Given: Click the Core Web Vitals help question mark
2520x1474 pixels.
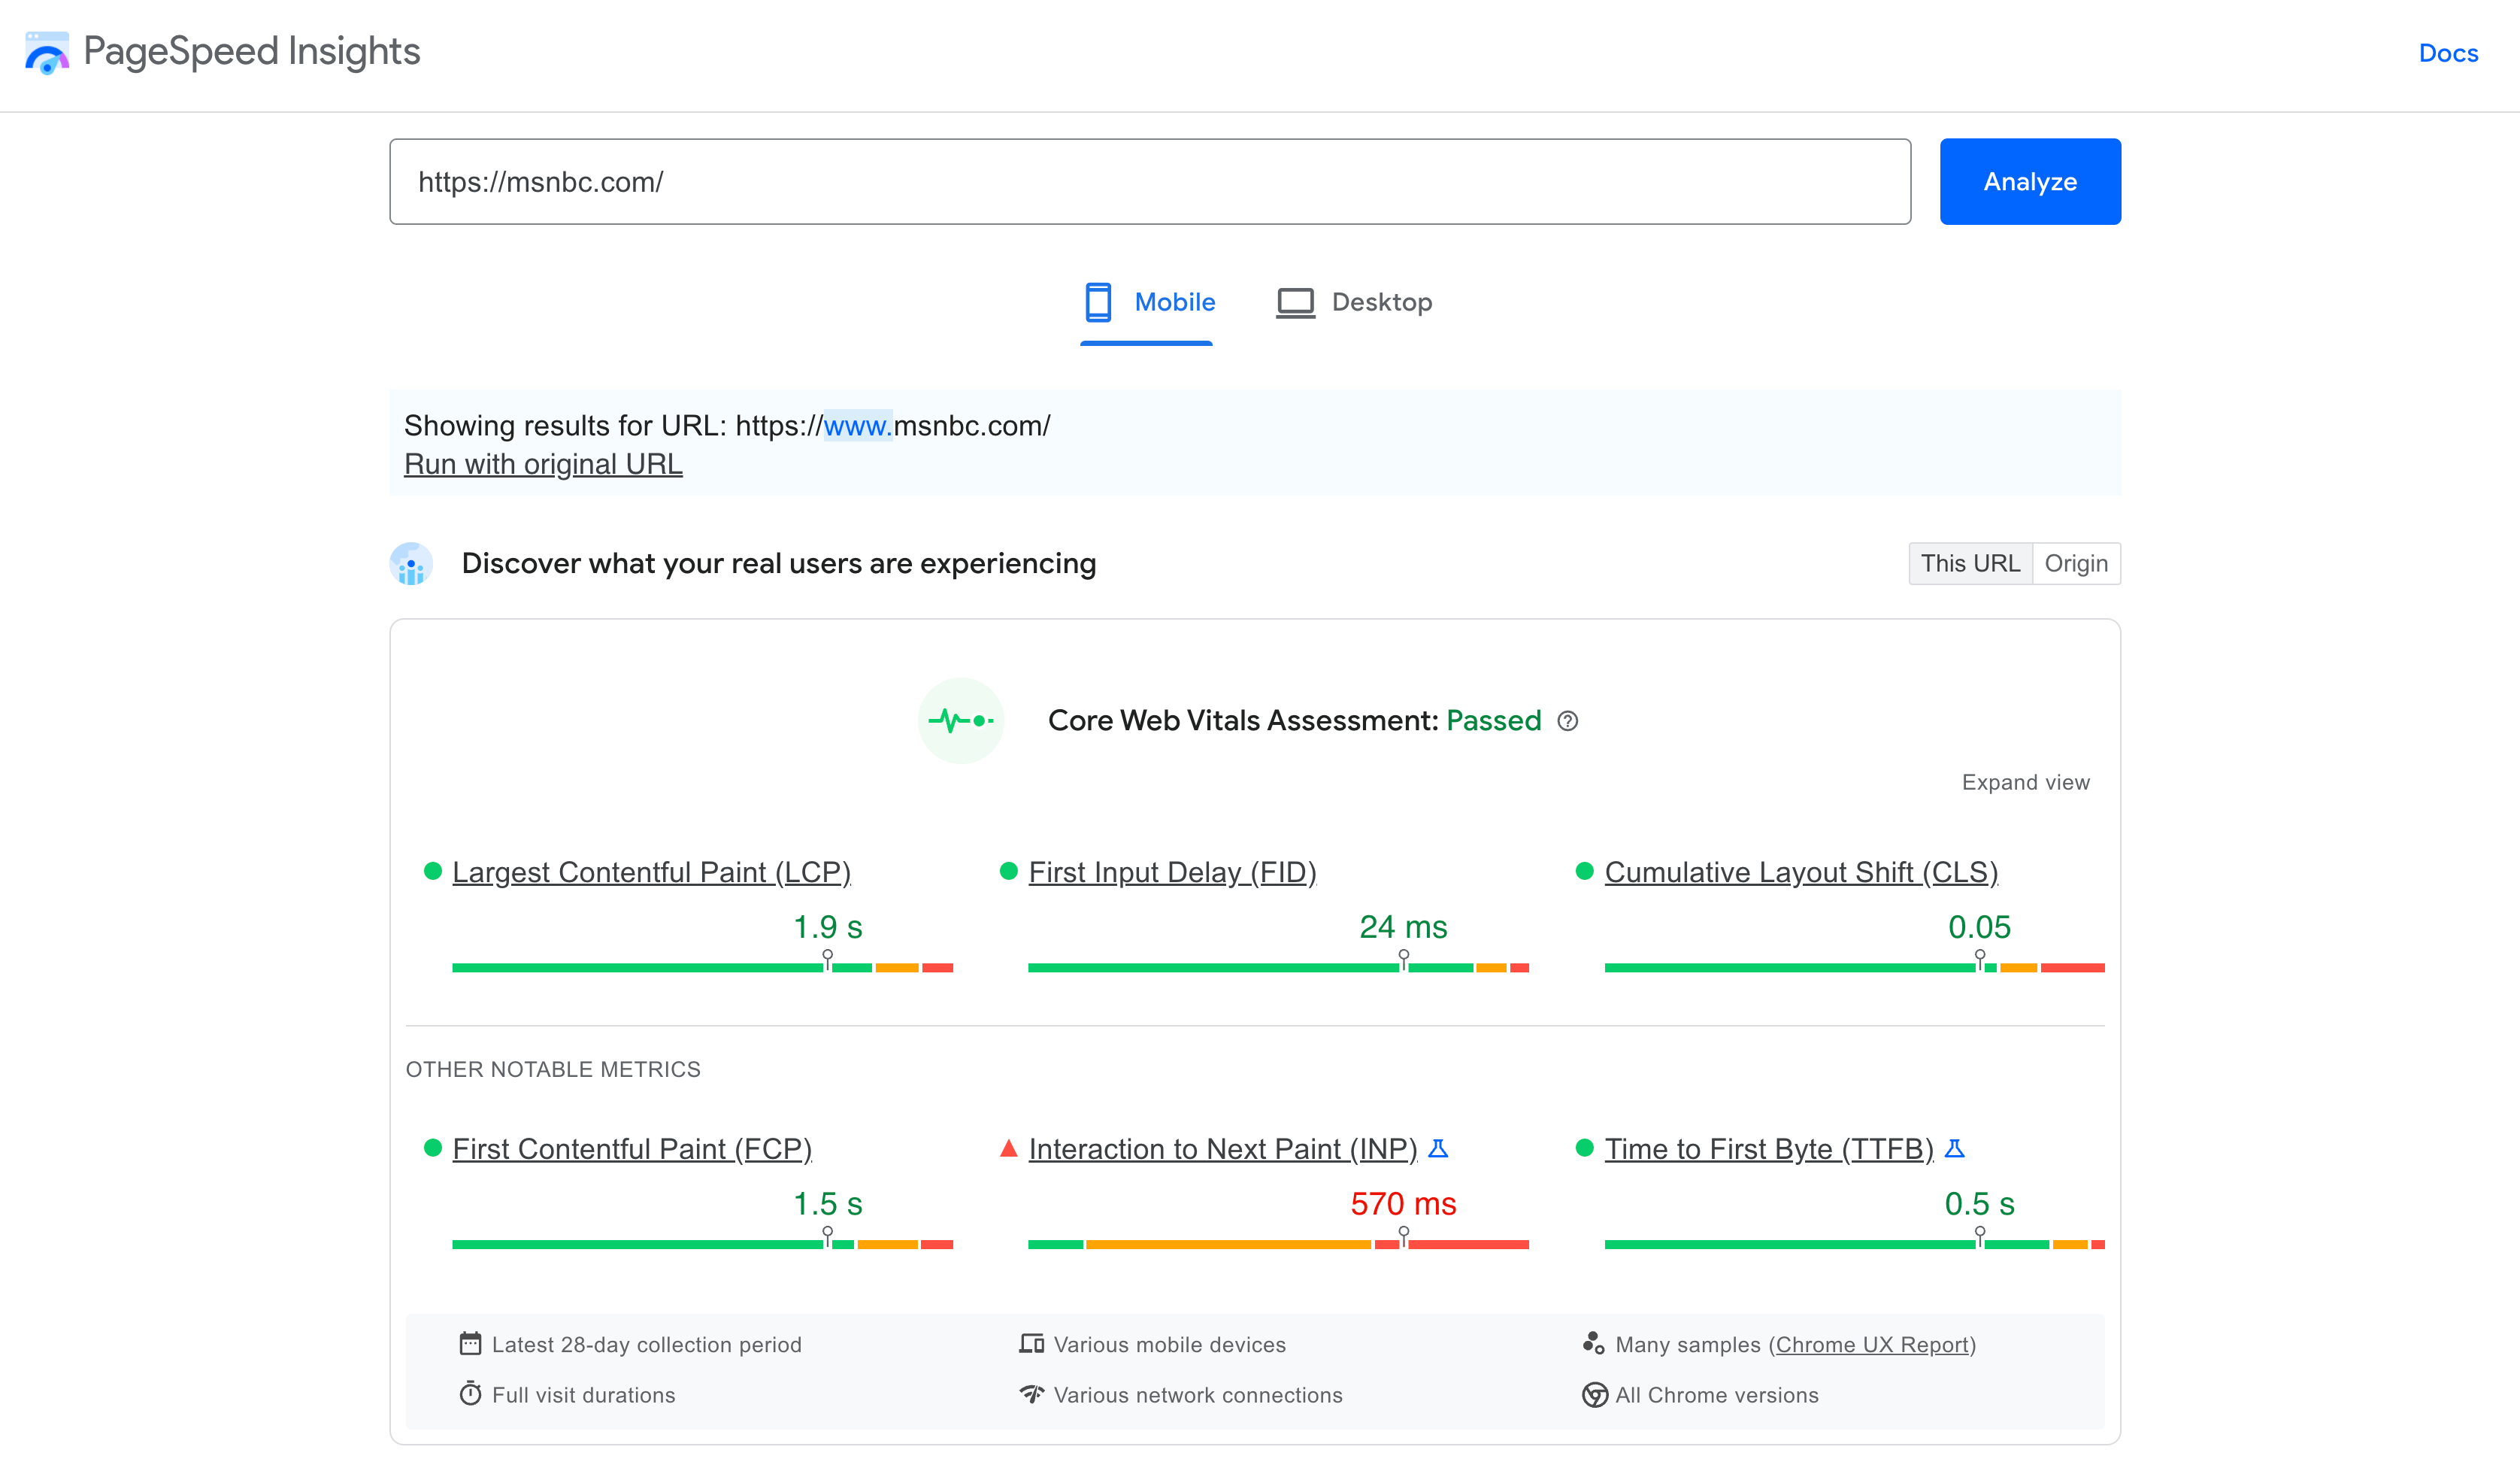Looking at the screenshot, I should pyautogui.click(x=1567, y=721).
